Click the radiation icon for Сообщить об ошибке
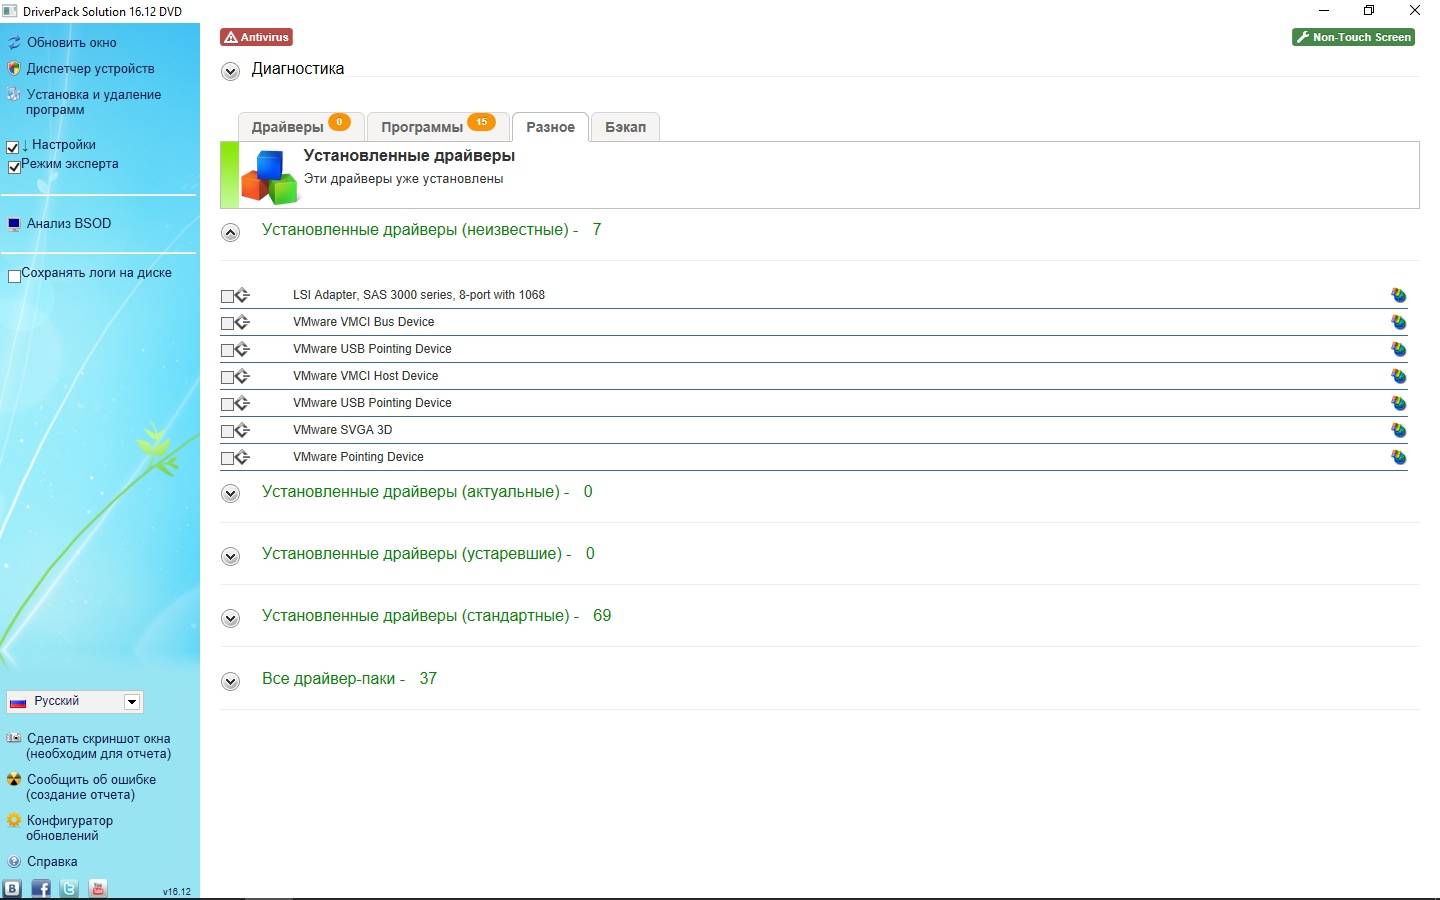 pyautogui.click(x=14, y=780)
